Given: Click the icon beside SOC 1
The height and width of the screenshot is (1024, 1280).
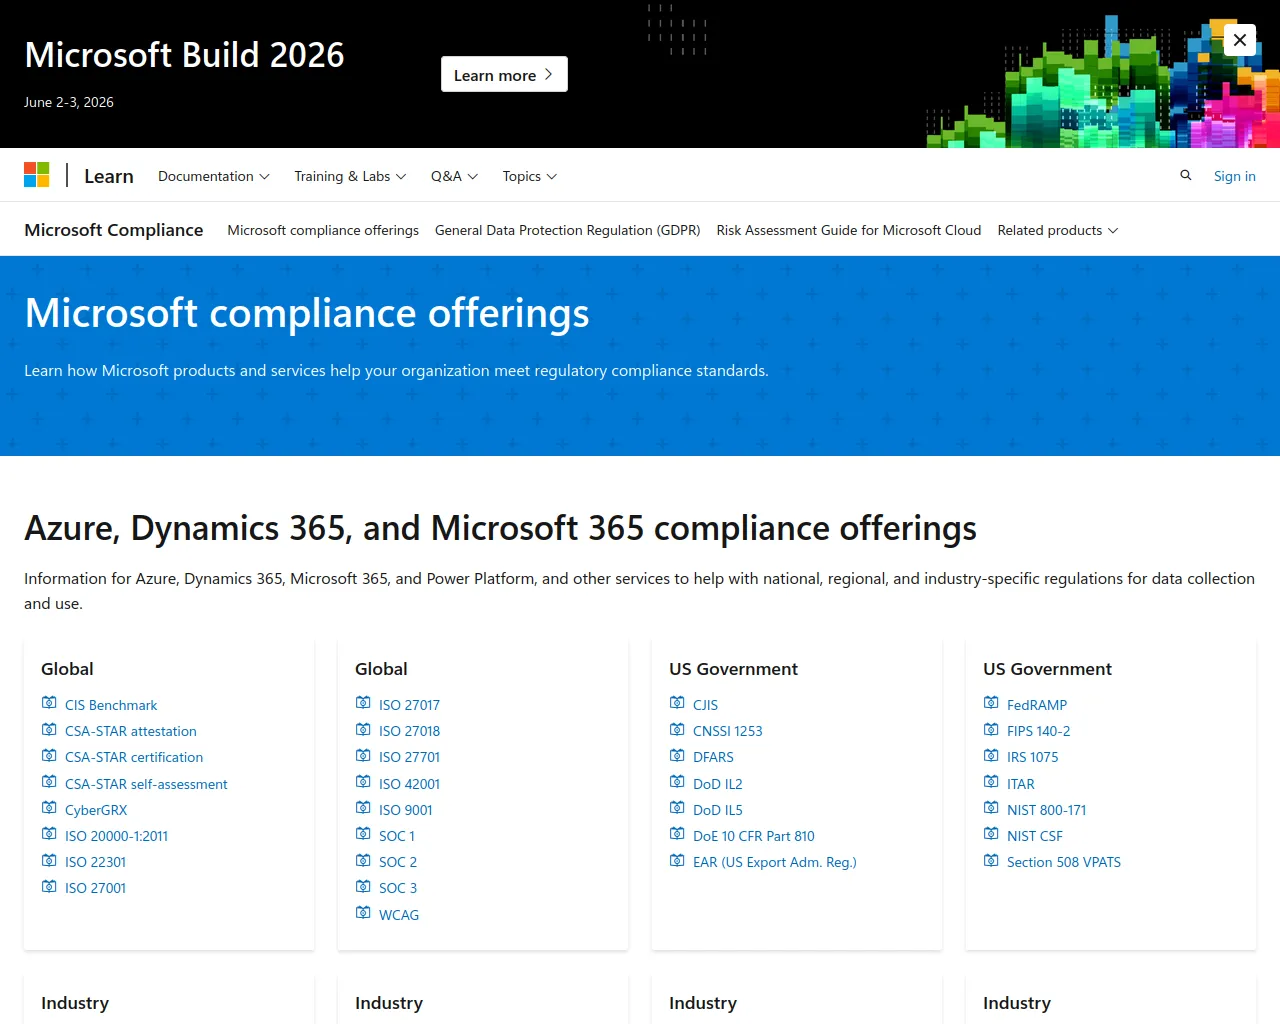Looking at the screenshot, I should pyautogui.click(x=363, y=834).
